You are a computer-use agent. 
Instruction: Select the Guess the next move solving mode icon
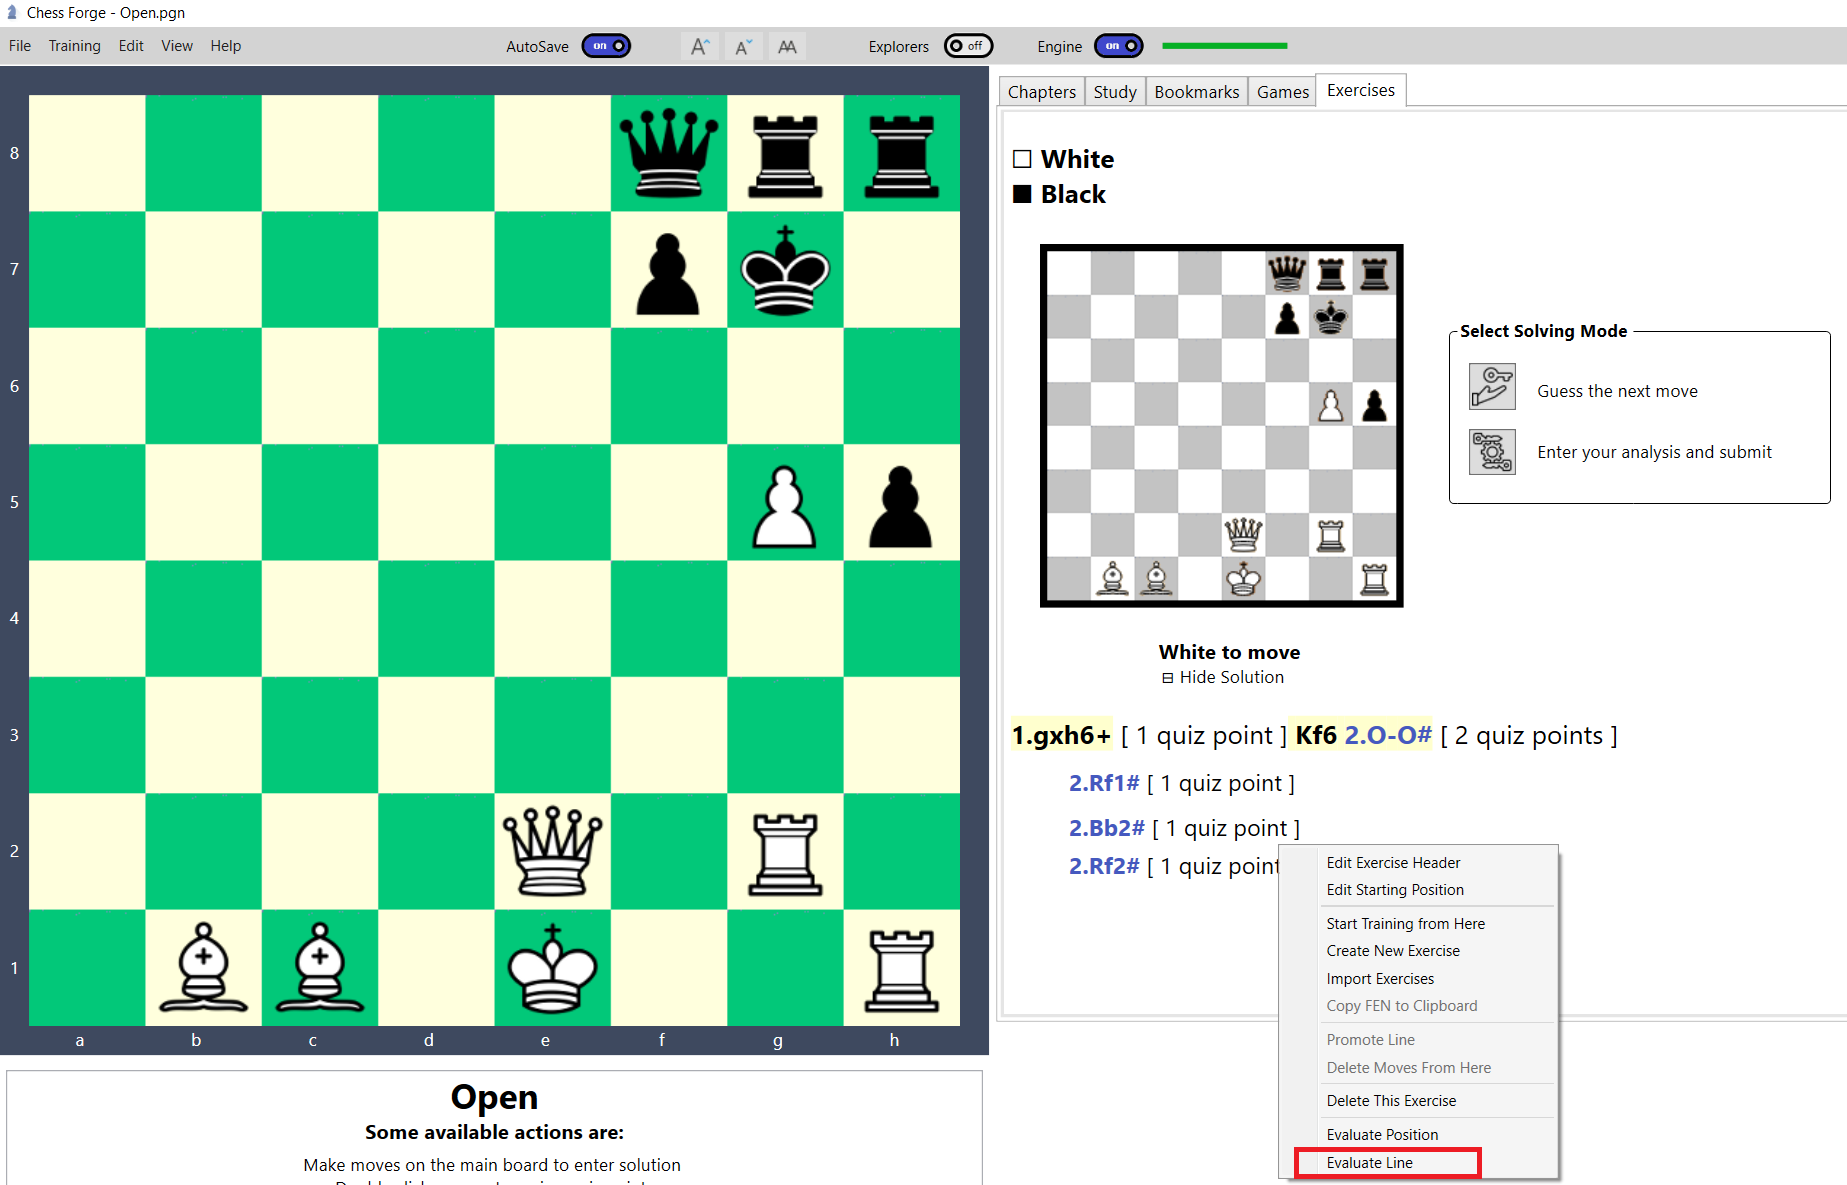click(1492, 387)
